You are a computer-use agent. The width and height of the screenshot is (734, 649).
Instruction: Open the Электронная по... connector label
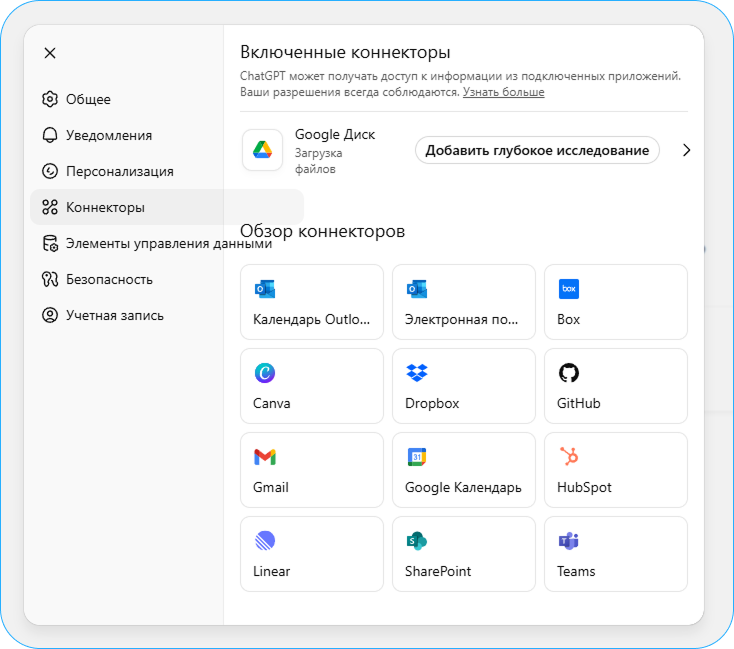click(462, 320)
